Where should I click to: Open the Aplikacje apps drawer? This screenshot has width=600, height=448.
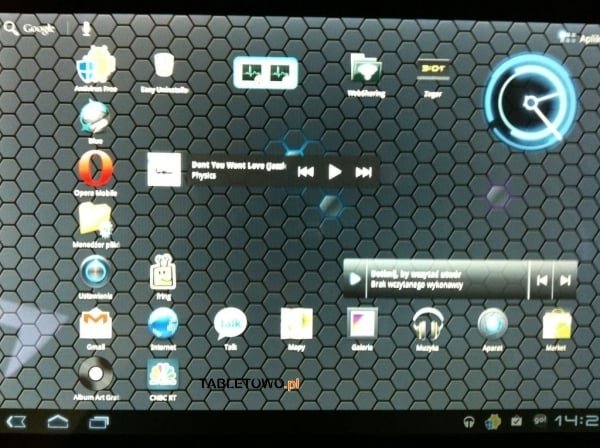click(x=579, y=37)
